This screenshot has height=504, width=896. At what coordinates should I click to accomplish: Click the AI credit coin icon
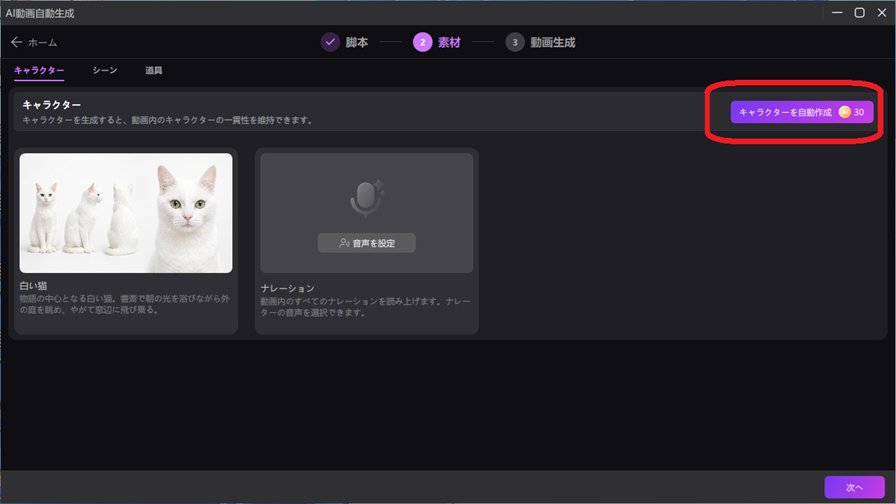pos(844,112)
